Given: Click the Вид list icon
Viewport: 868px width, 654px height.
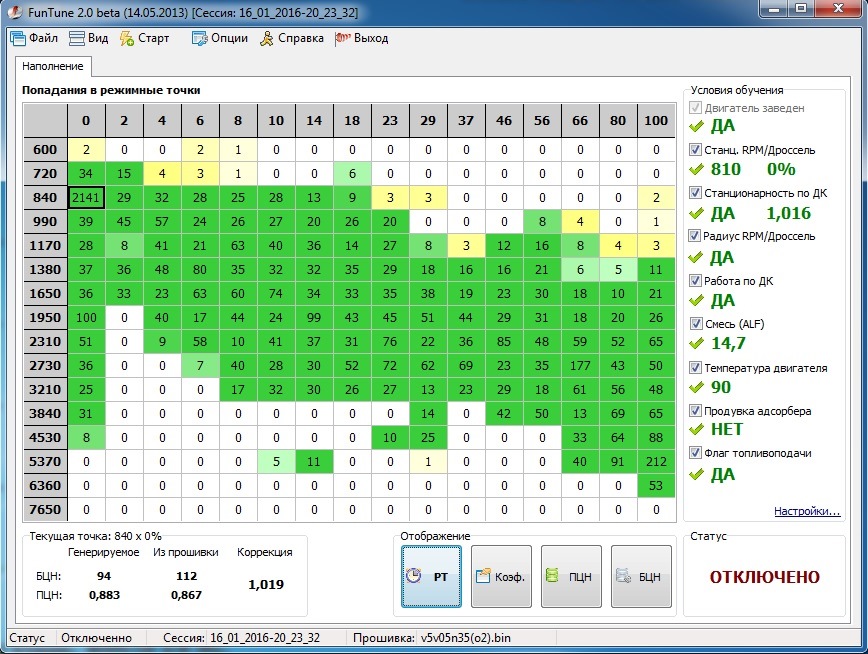Looking at the screenshot, I should pyautogui.click(x=76, y=39).
